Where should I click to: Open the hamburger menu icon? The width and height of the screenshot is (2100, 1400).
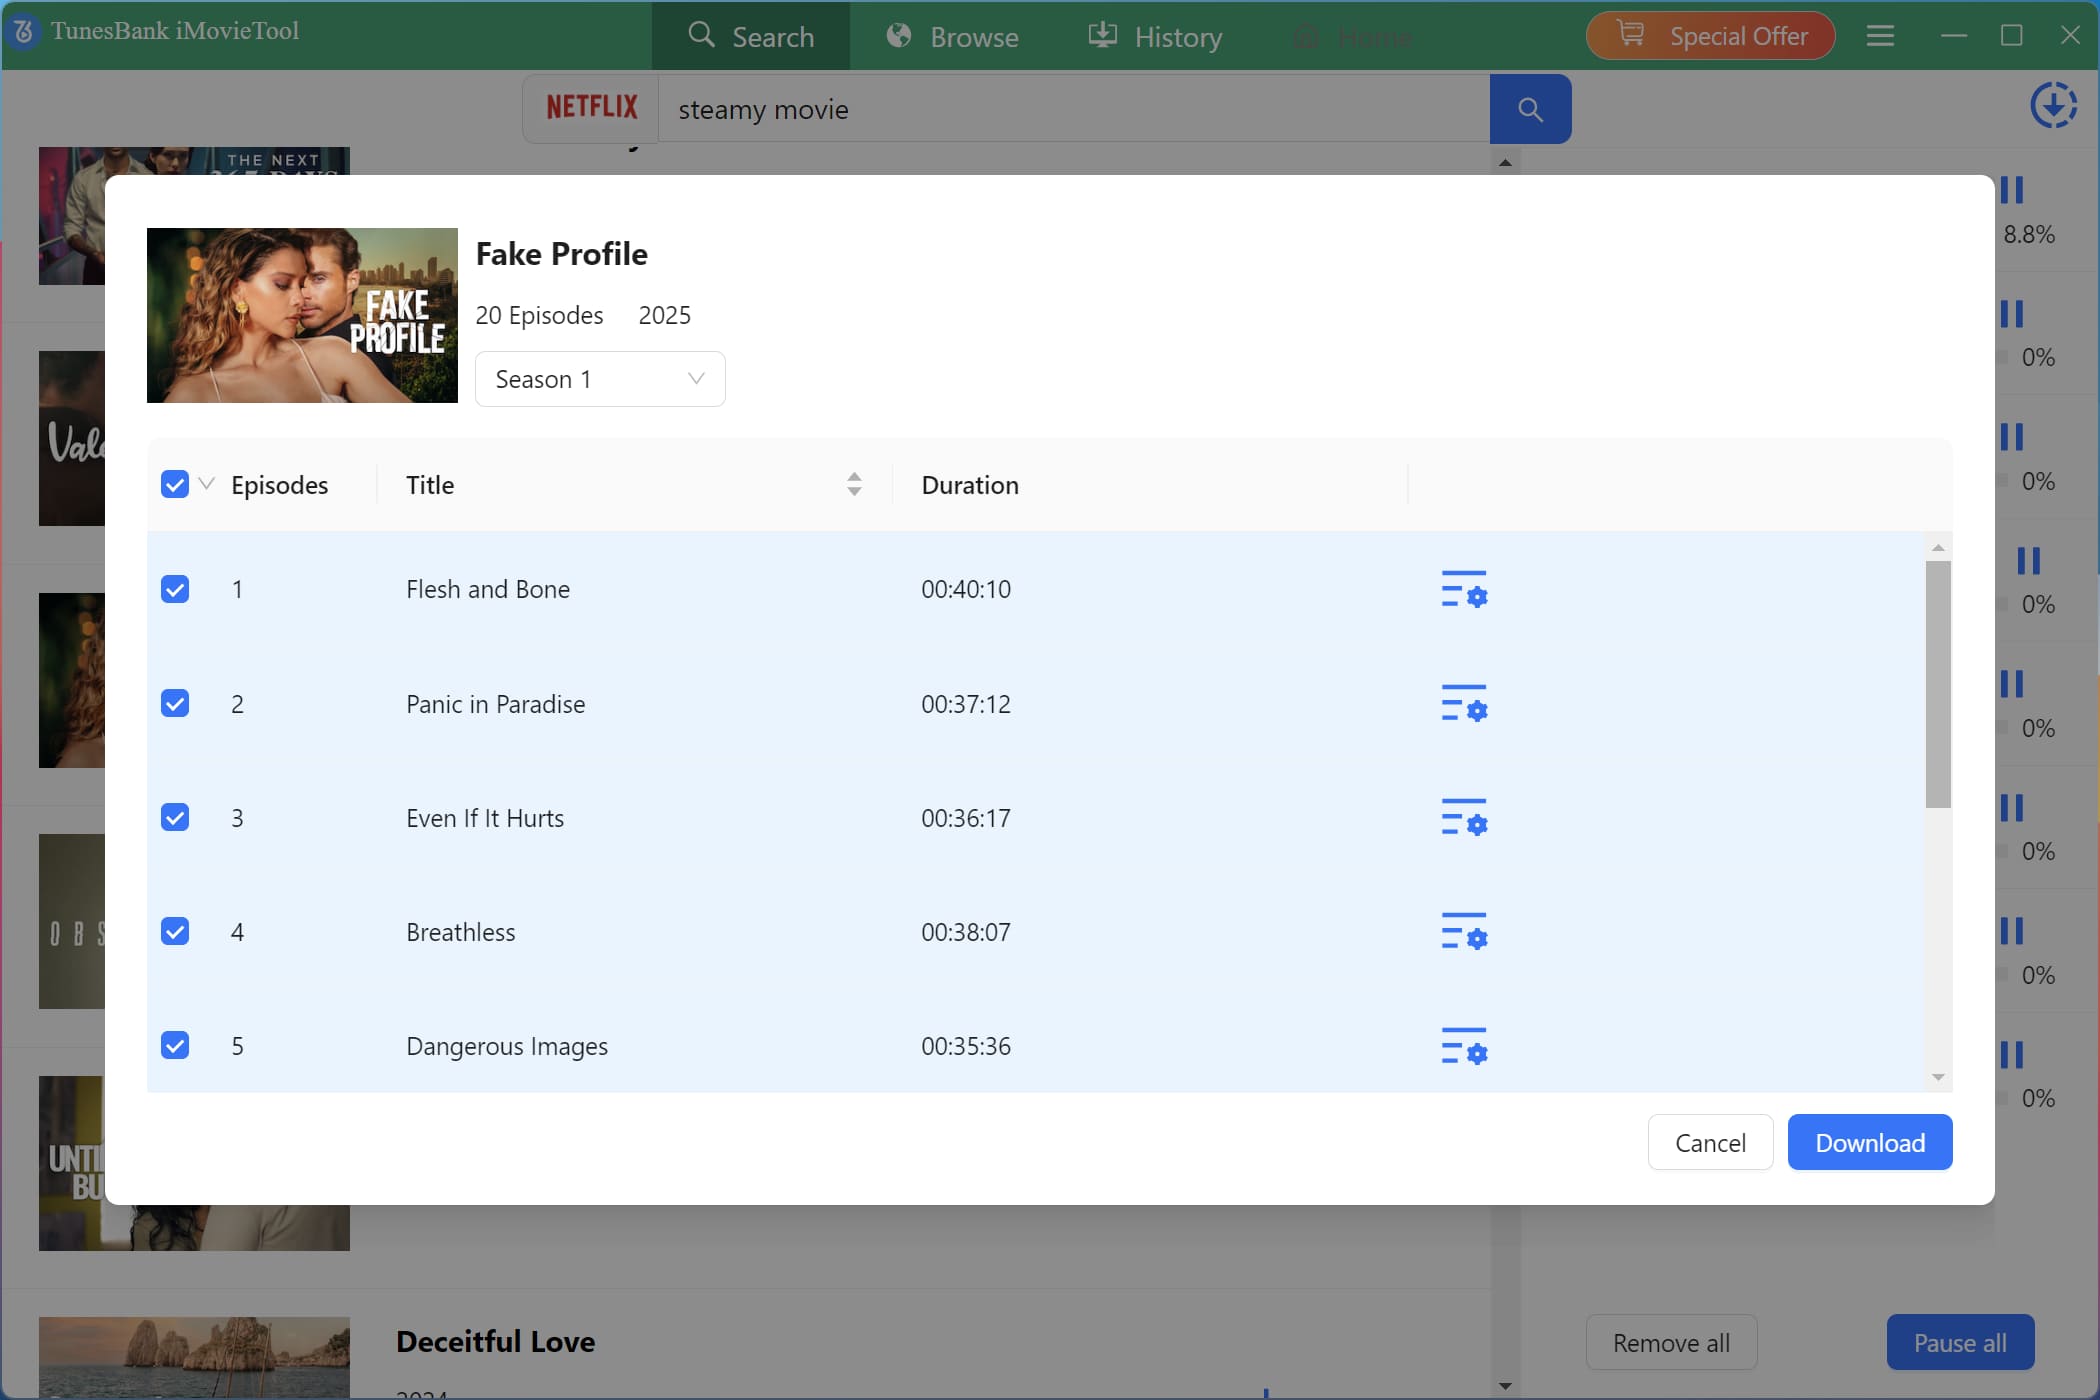pyautogui.click(x=1880, y=36)
